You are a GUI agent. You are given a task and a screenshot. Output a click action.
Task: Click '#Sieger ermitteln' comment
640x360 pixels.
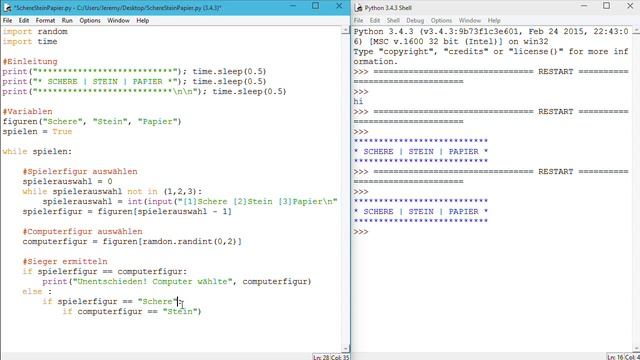[x=65, y=261]
